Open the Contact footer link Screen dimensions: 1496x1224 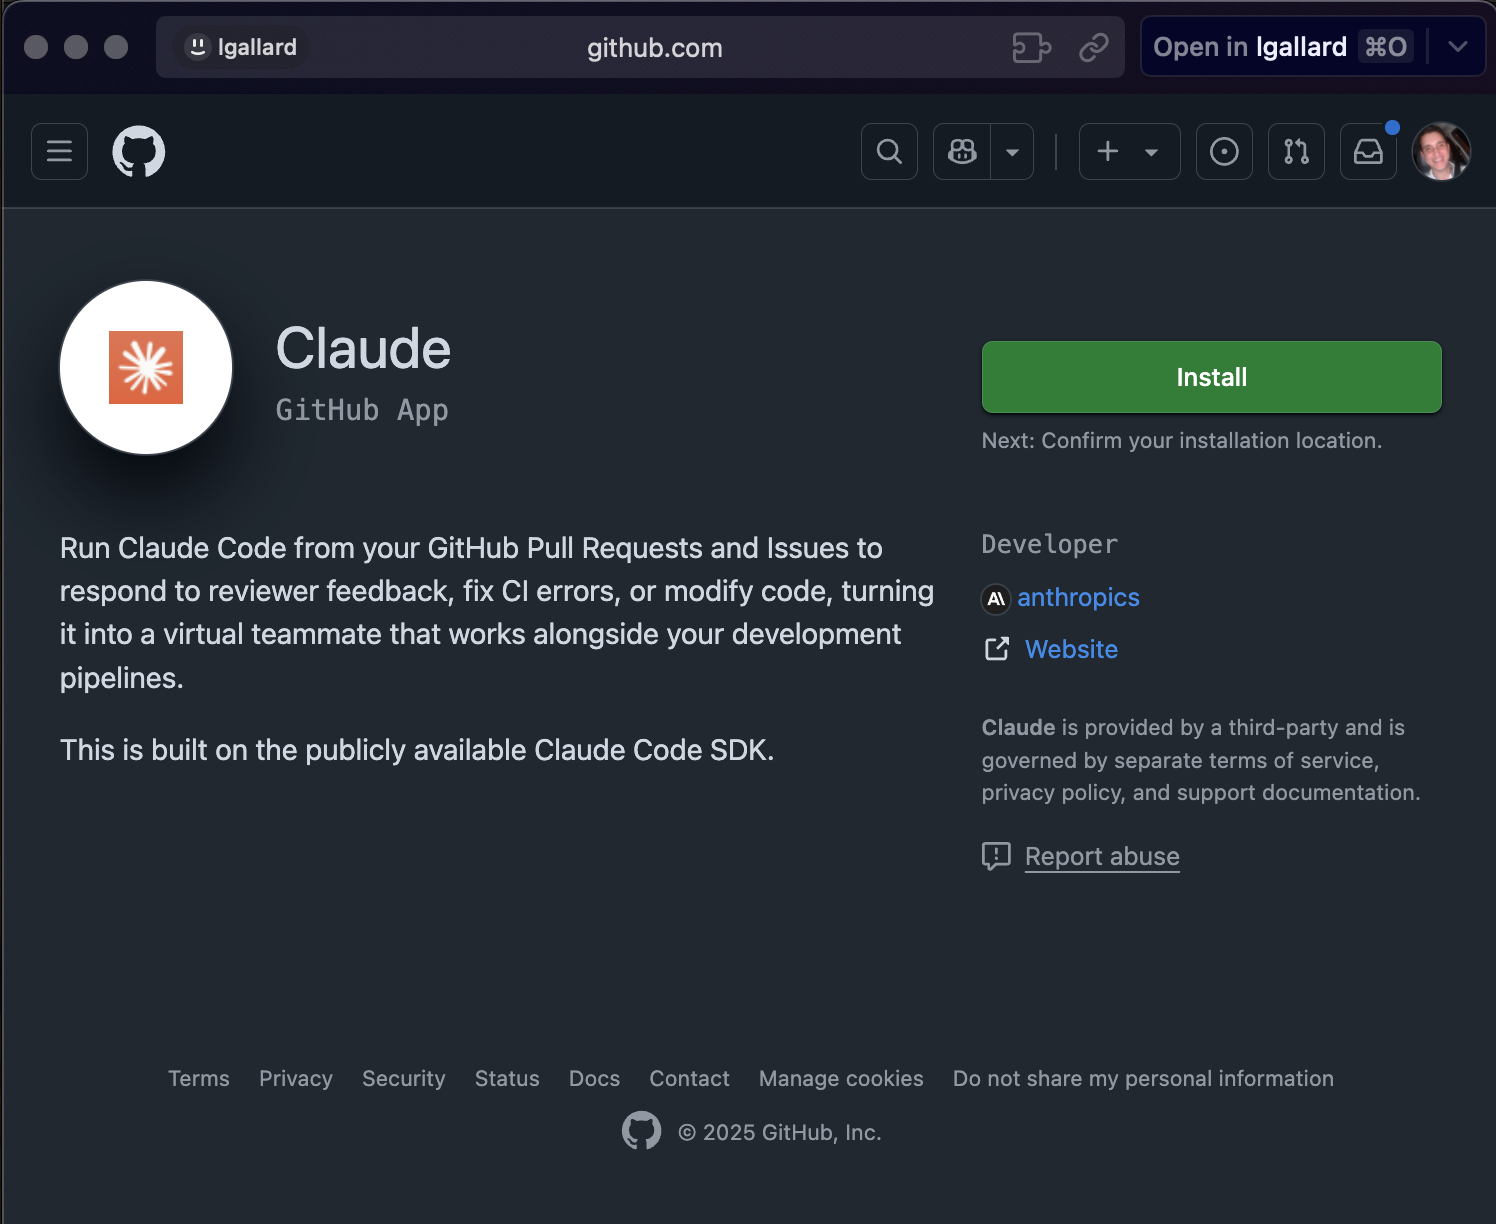(689, 1078)
